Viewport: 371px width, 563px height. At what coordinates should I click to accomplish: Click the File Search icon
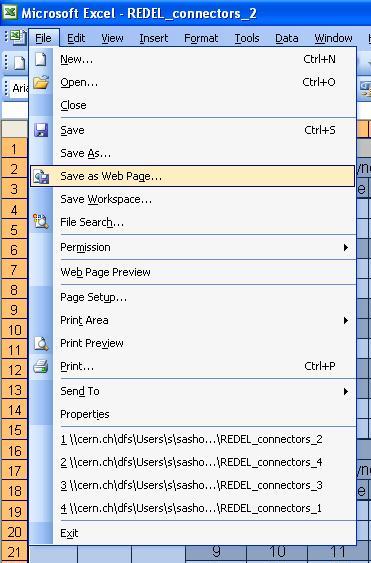click(x=41, y=222)
